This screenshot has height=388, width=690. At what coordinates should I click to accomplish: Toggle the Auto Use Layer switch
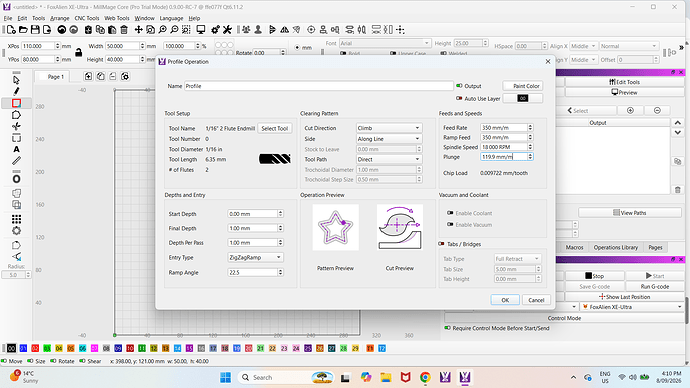click(459, 99)
